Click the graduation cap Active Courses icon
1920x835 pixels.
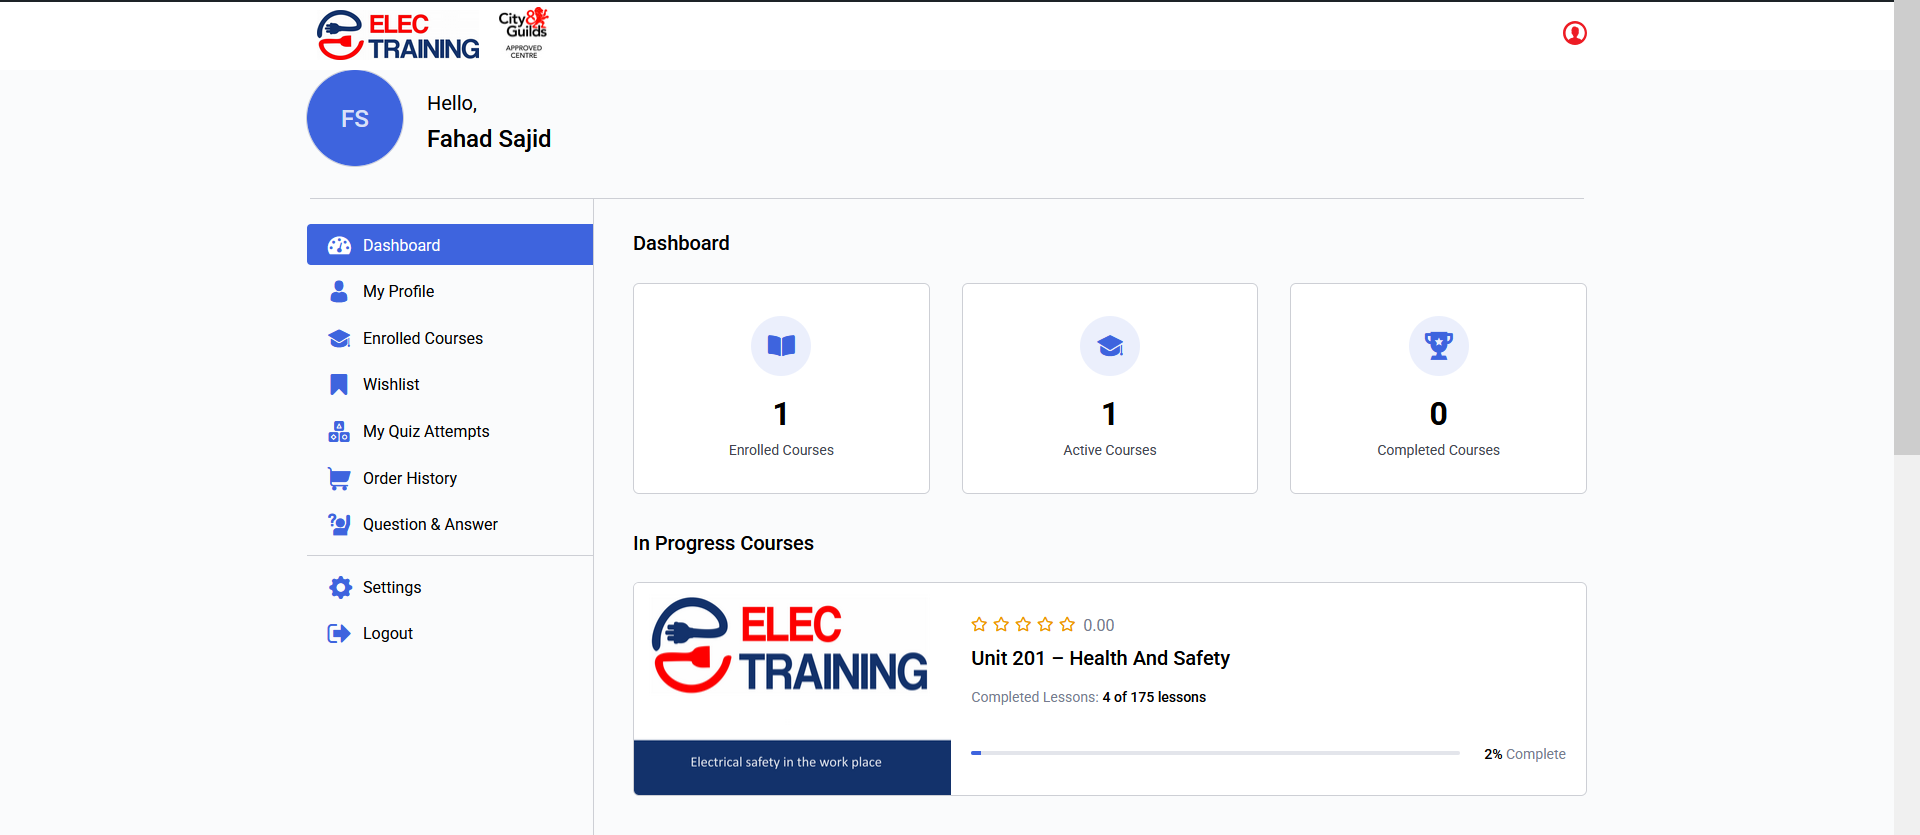[1109, 346]
